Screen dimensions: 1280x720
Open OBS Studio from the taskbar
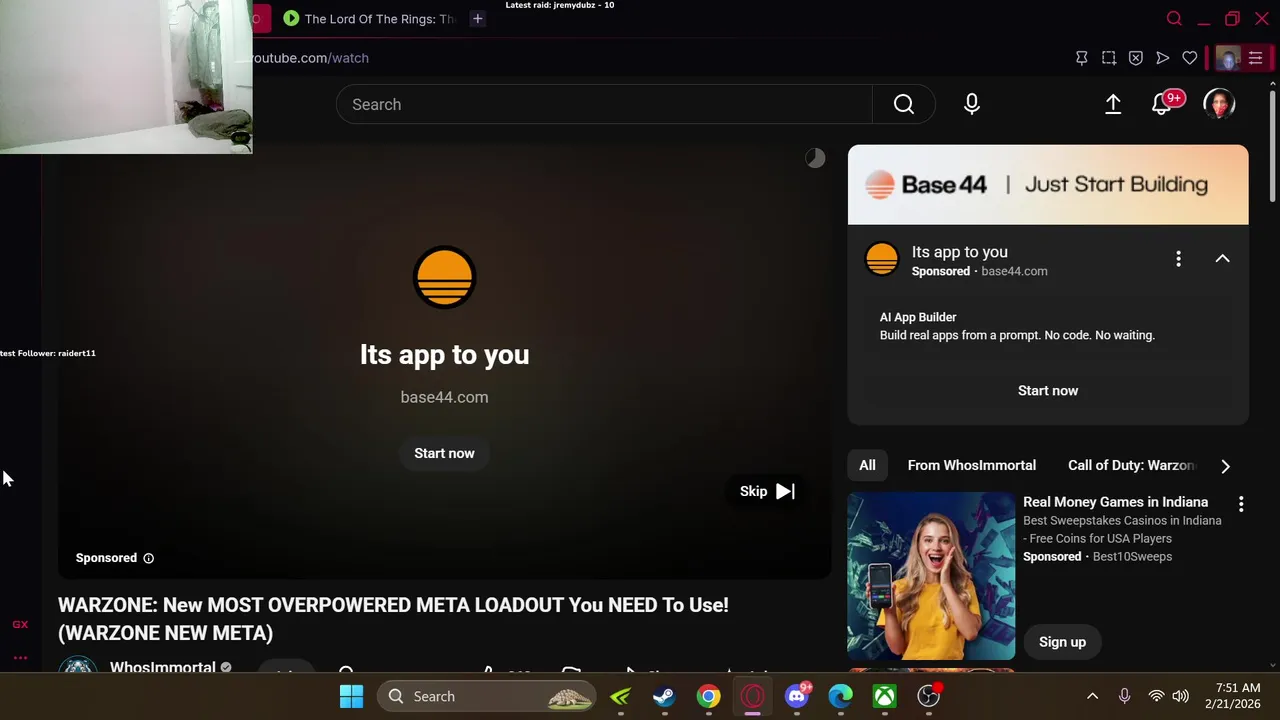click(929, 696)
